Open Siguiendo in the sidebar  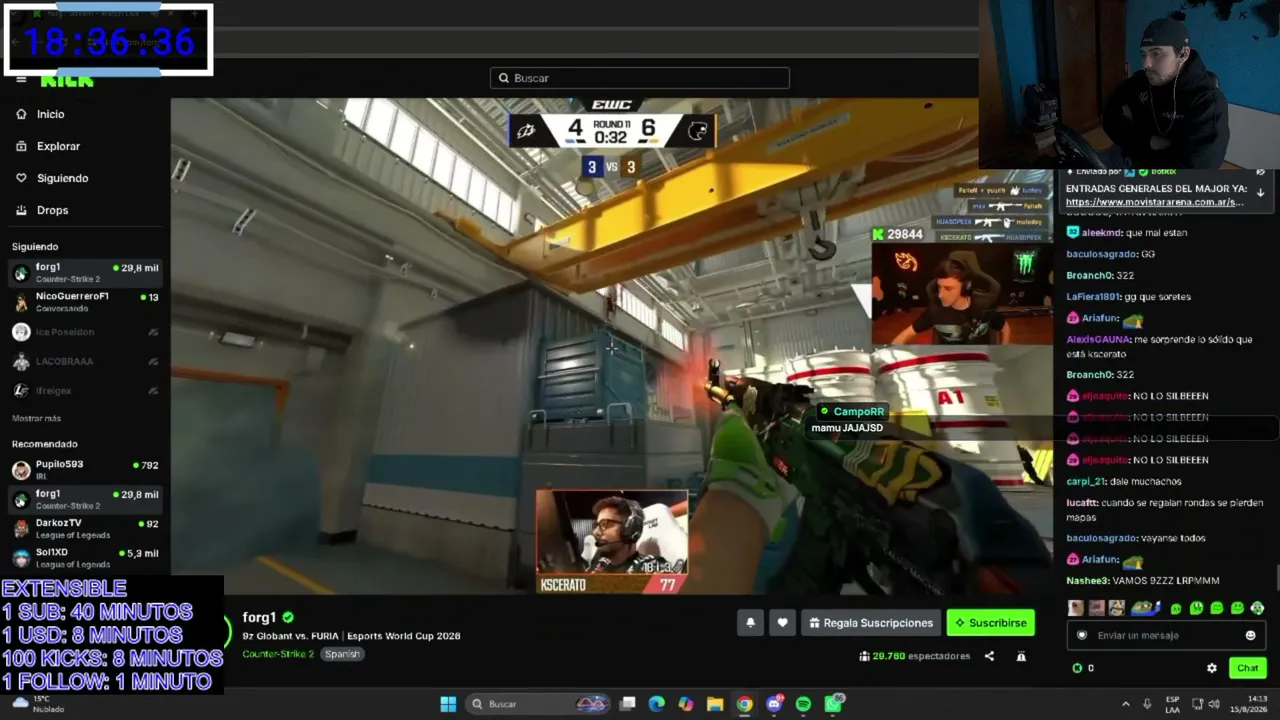click(62, 178)
